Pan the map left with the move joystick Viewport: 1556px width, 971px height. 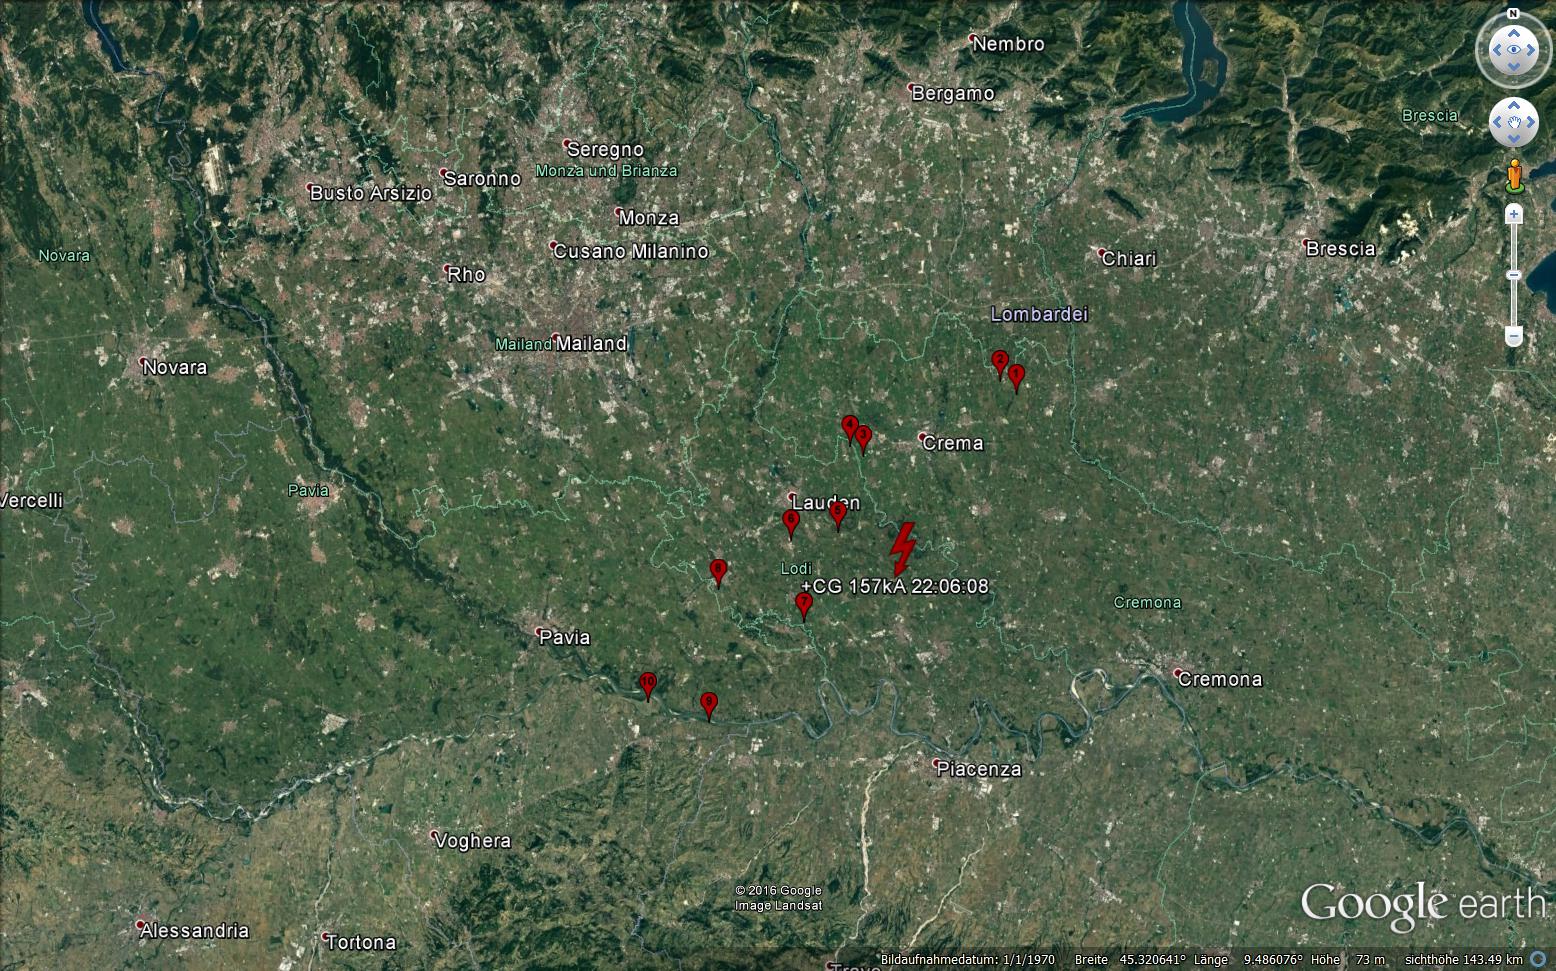pos(1496,123)
